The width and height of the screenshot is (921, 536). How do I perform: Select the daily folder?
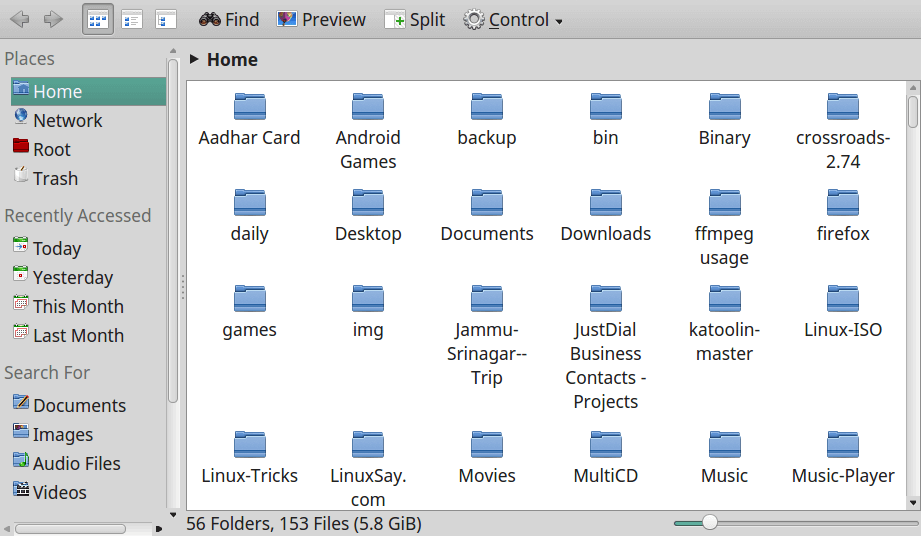250,216
